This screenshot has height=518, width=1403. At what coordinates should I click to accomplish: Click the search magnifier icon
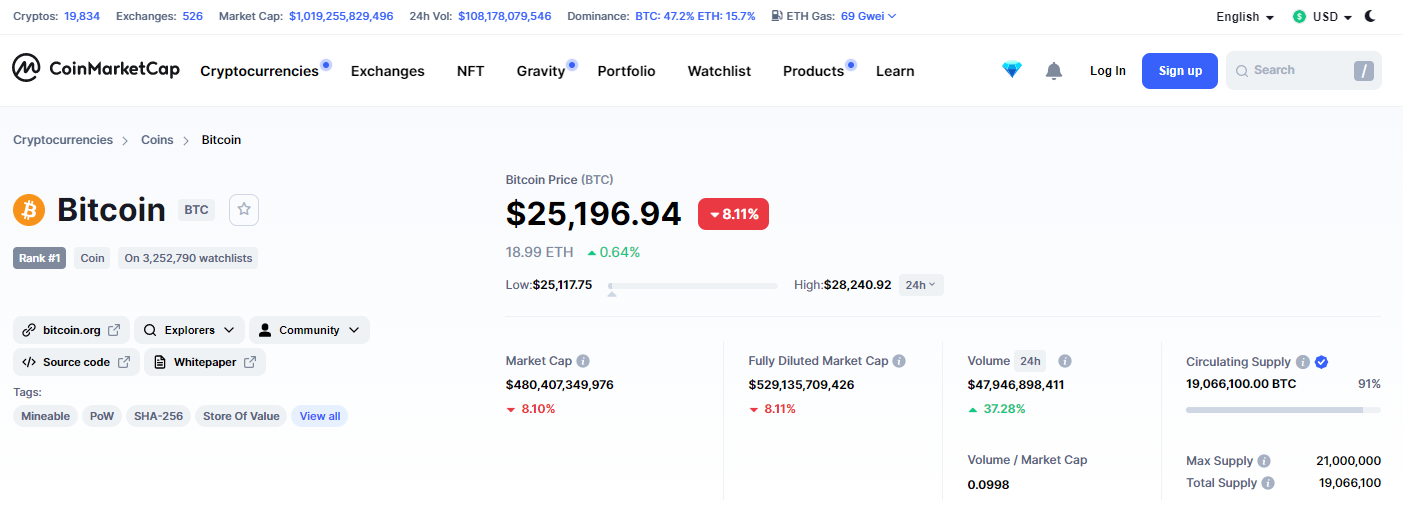[1242, 71]
